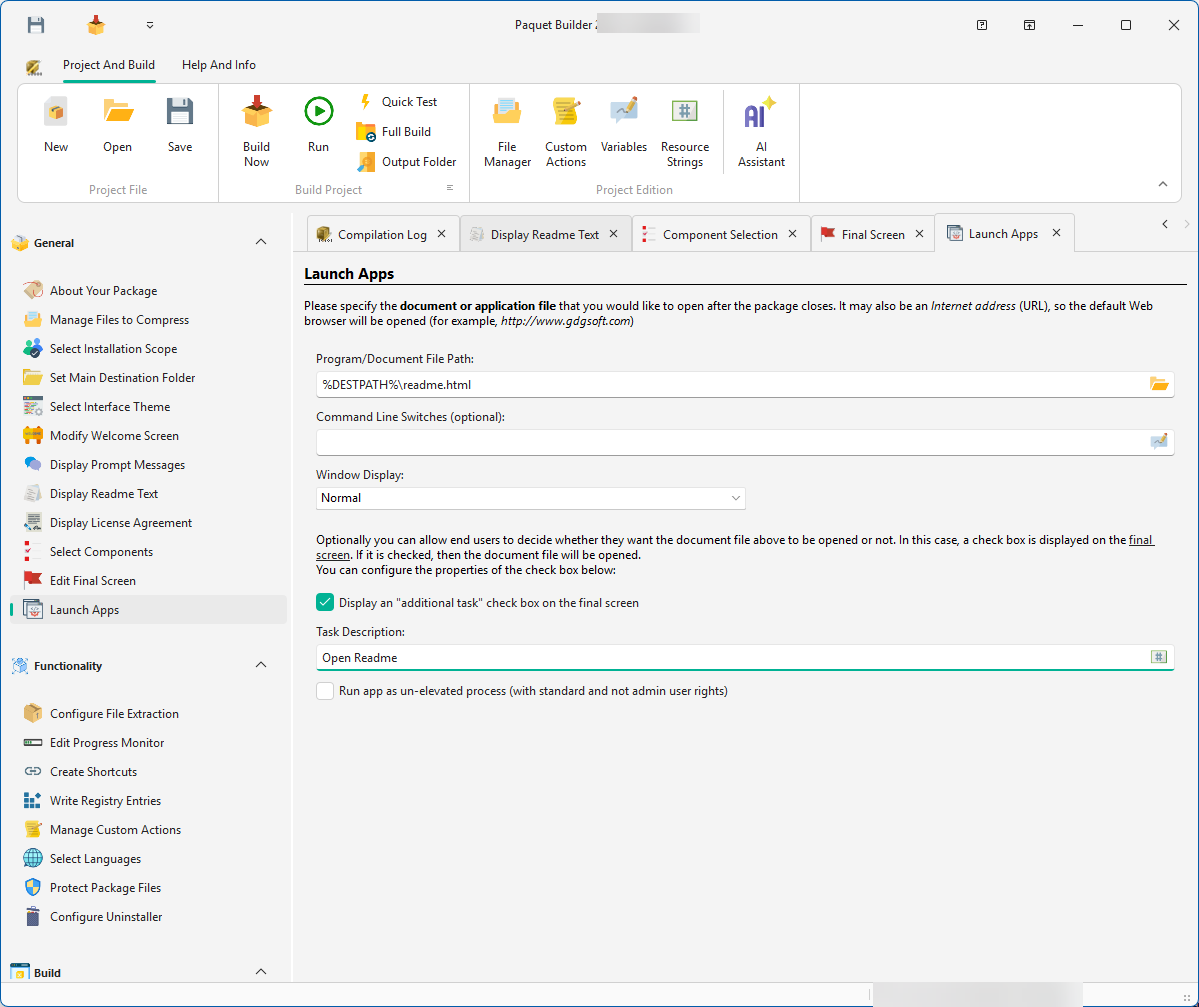Open the Resource Strings tool
The width and height of the screenshot is (1199, 1007).
click(684, 128)
